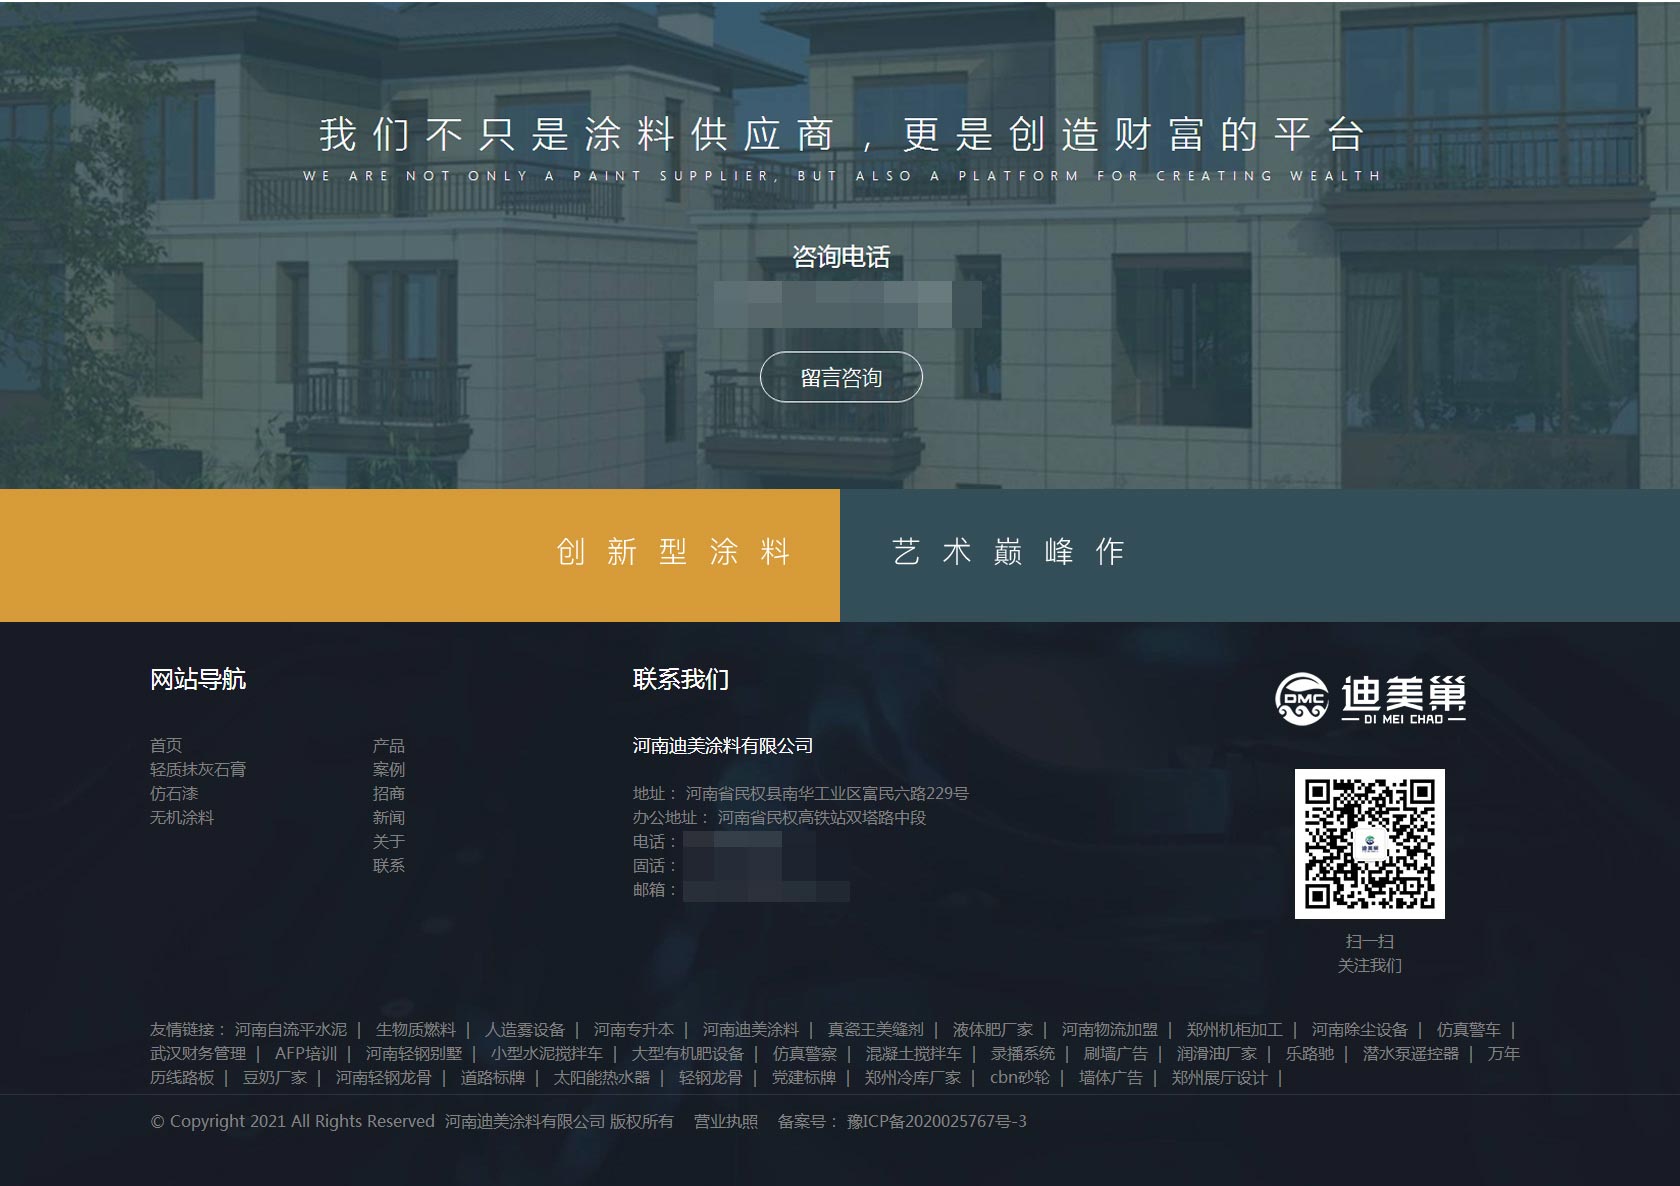Click the 咨询电话 heading text
This screenshot has height=1186, width=1680.
(841, 257)
